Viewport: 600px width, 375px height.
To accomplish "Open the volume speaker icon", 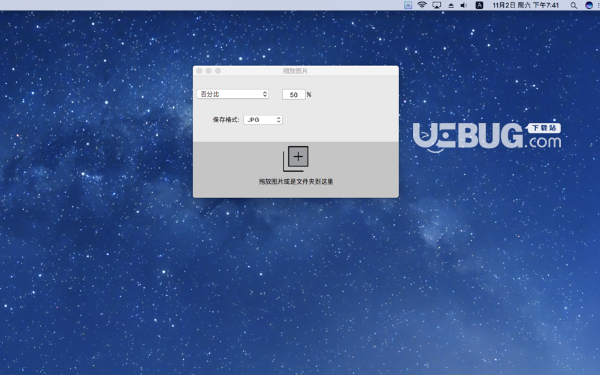I will click(x=464, y=5).
